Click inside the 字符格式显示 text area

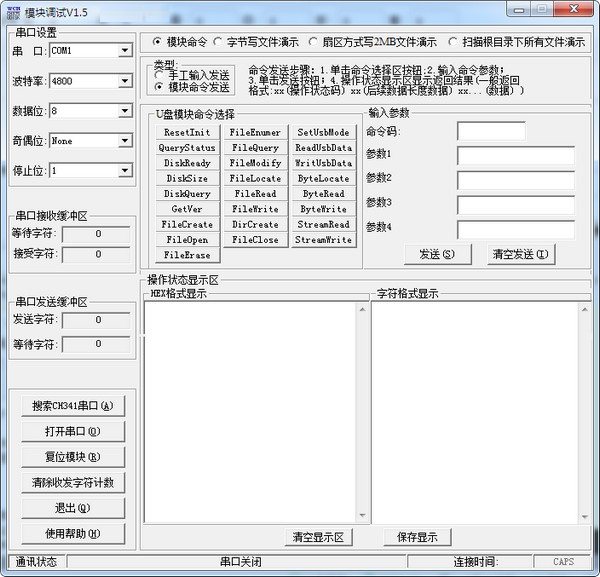click(474, 412)
